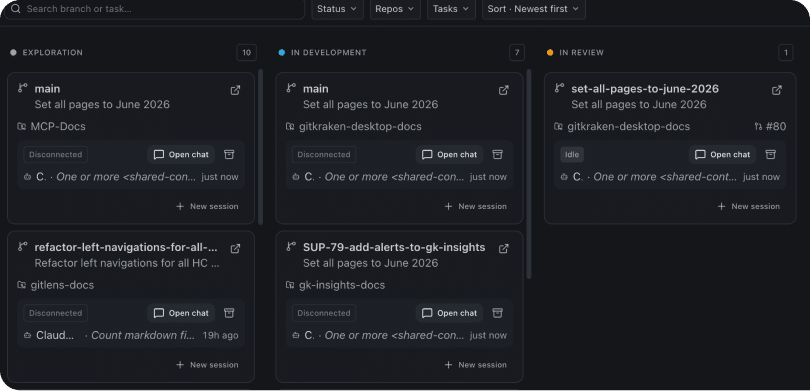
Task: Start New session on gitlens-docs card
Action: [x=207, y=365]
